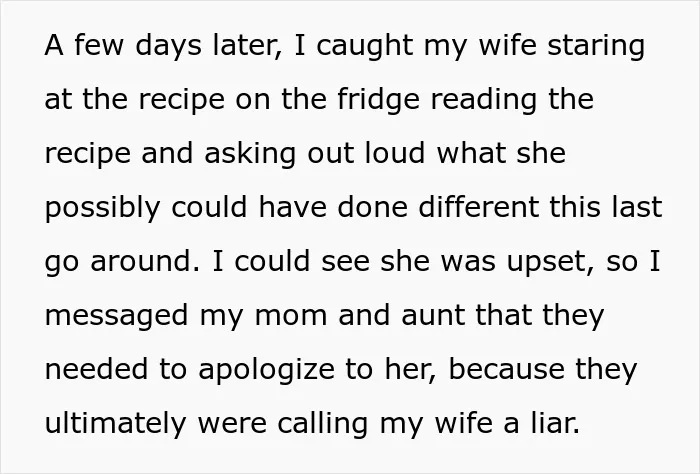Click the word "needed" in seventh line
Viewport: 700px width, 474px height.
tap(96, 370)
